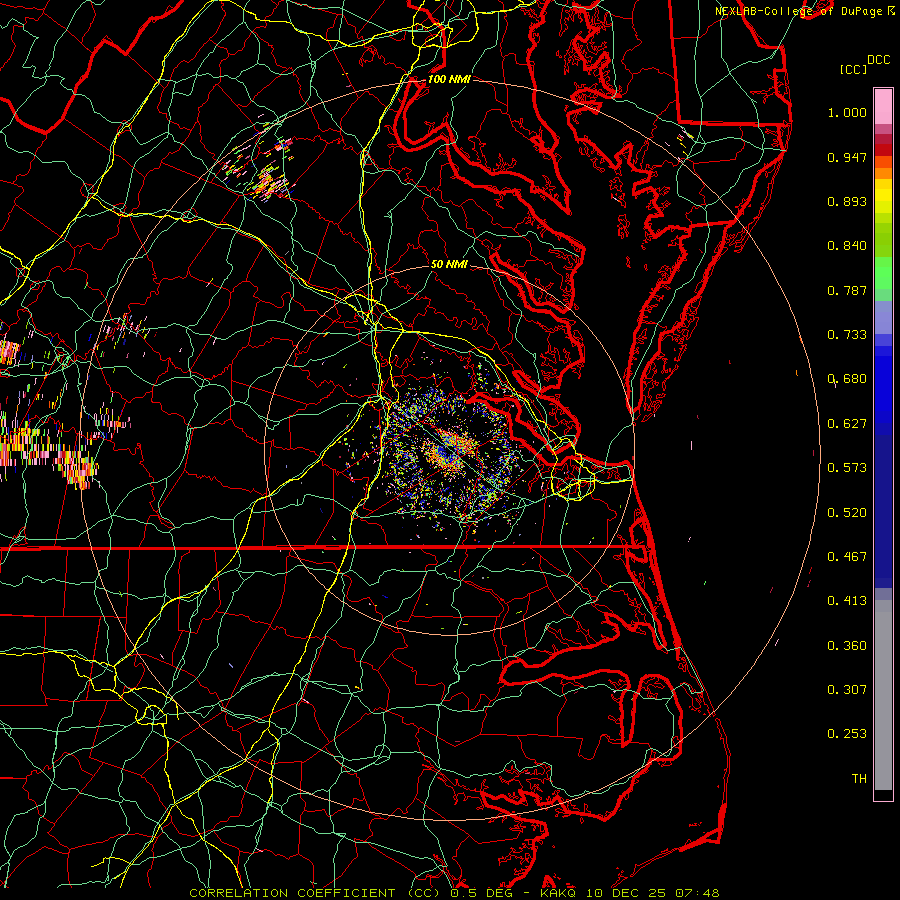Image resolution: width=900 pixels, height=900 pixels.
Task: Click the 0.307 value on the color scale
Action: (847, 690)
